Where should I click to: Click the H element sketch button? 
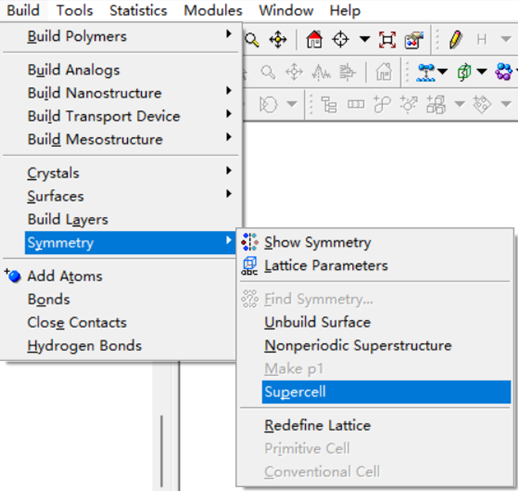tap(481, 40)
